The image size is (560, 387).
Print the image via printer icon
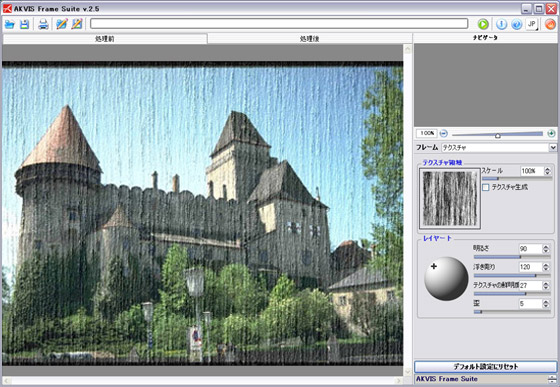point(43,24)
